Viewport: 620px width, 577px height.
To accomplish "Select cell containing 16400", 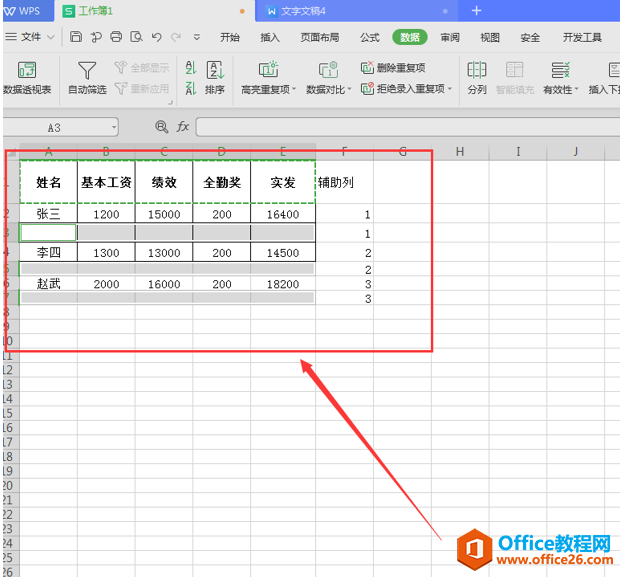I will coord(283,214).
